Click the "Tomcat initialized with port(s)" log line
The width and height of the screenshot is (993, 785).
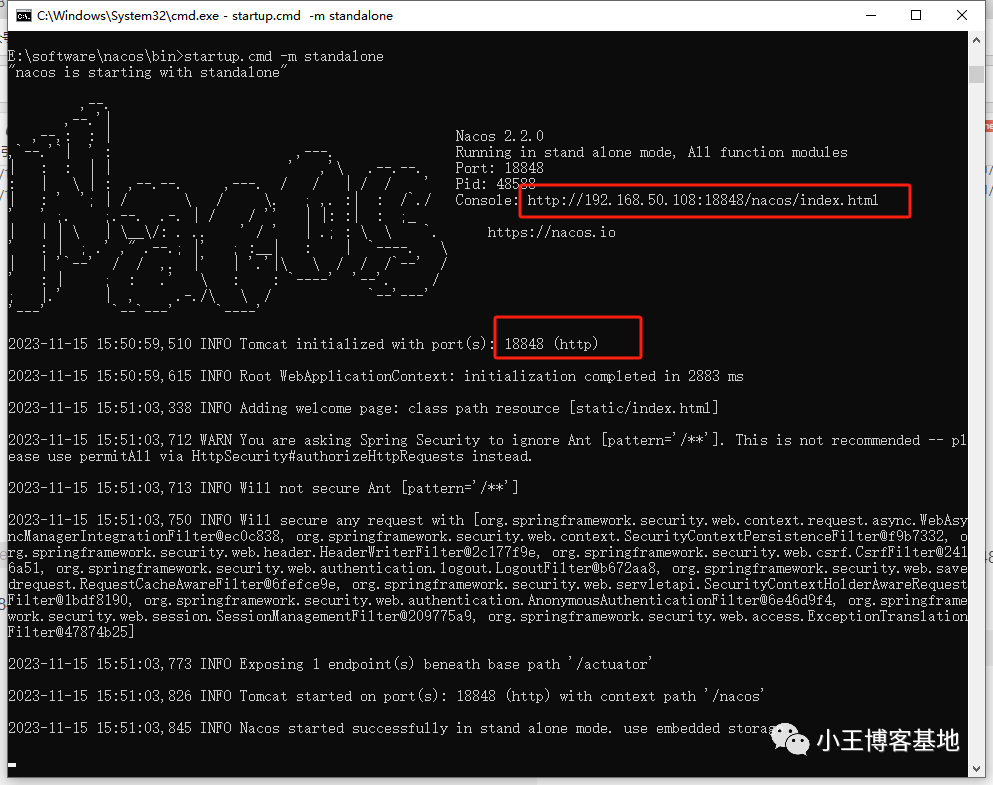click(x=303, y=344)
